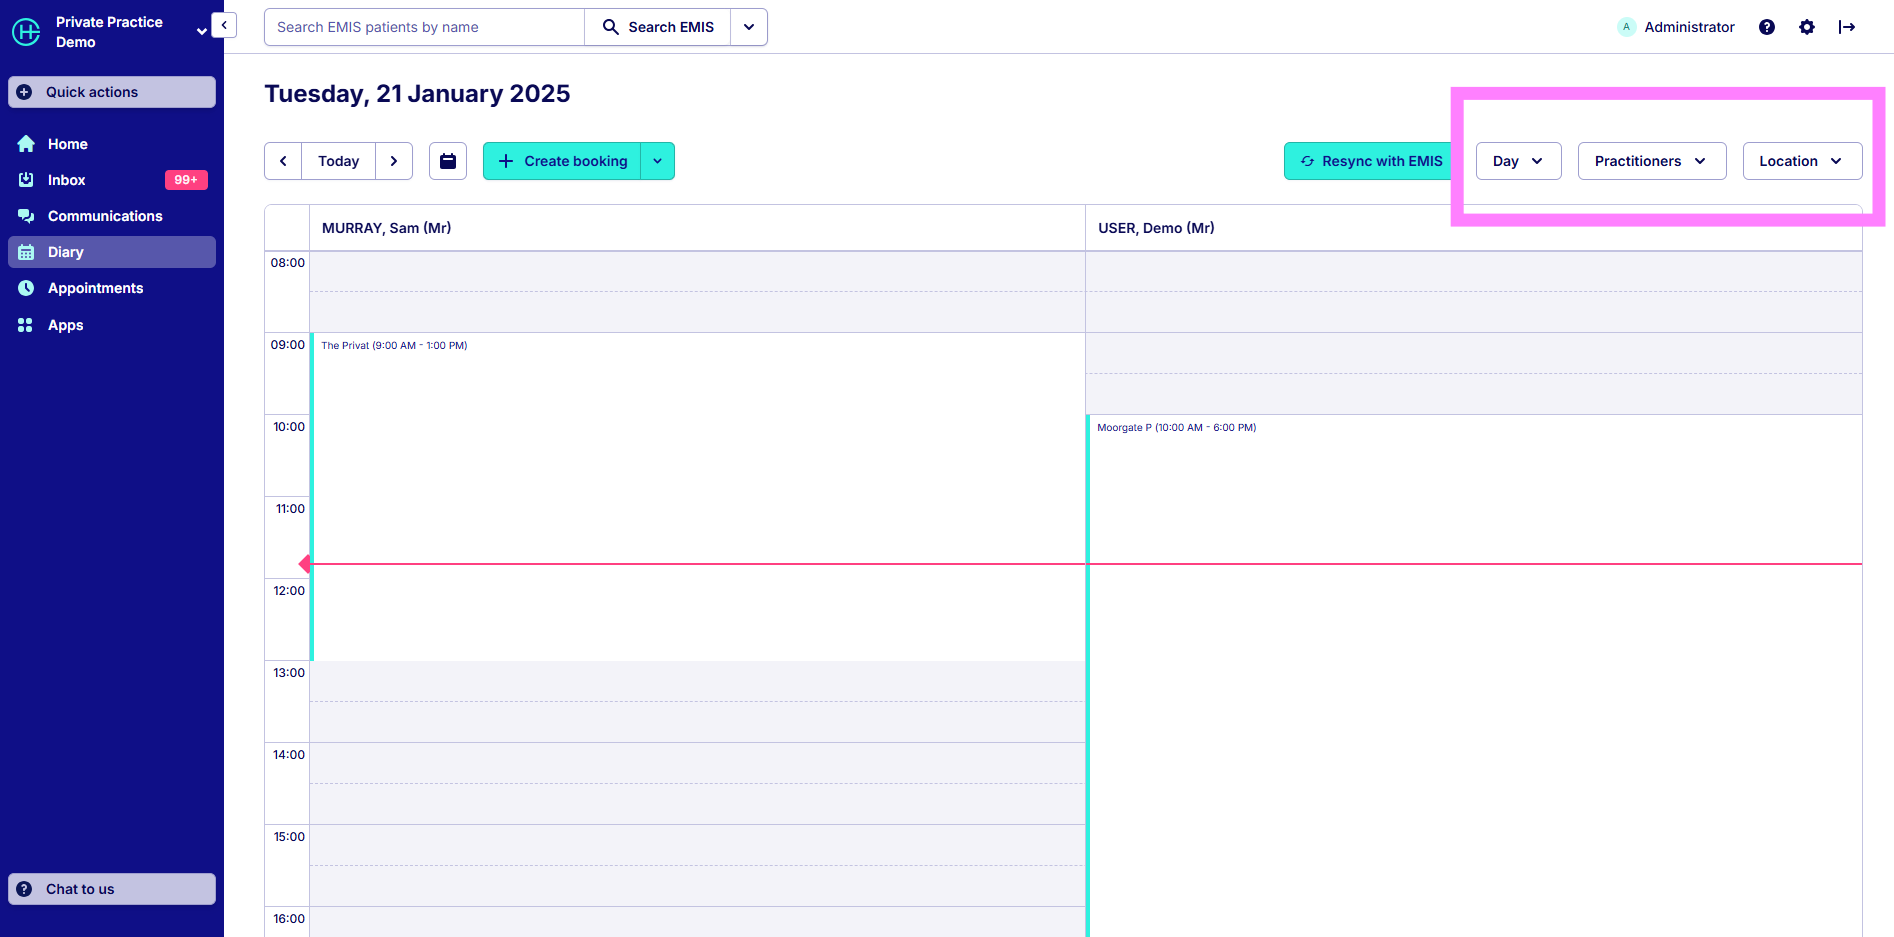Collapse the sidebar with the chevron button

tap(224, 25)
